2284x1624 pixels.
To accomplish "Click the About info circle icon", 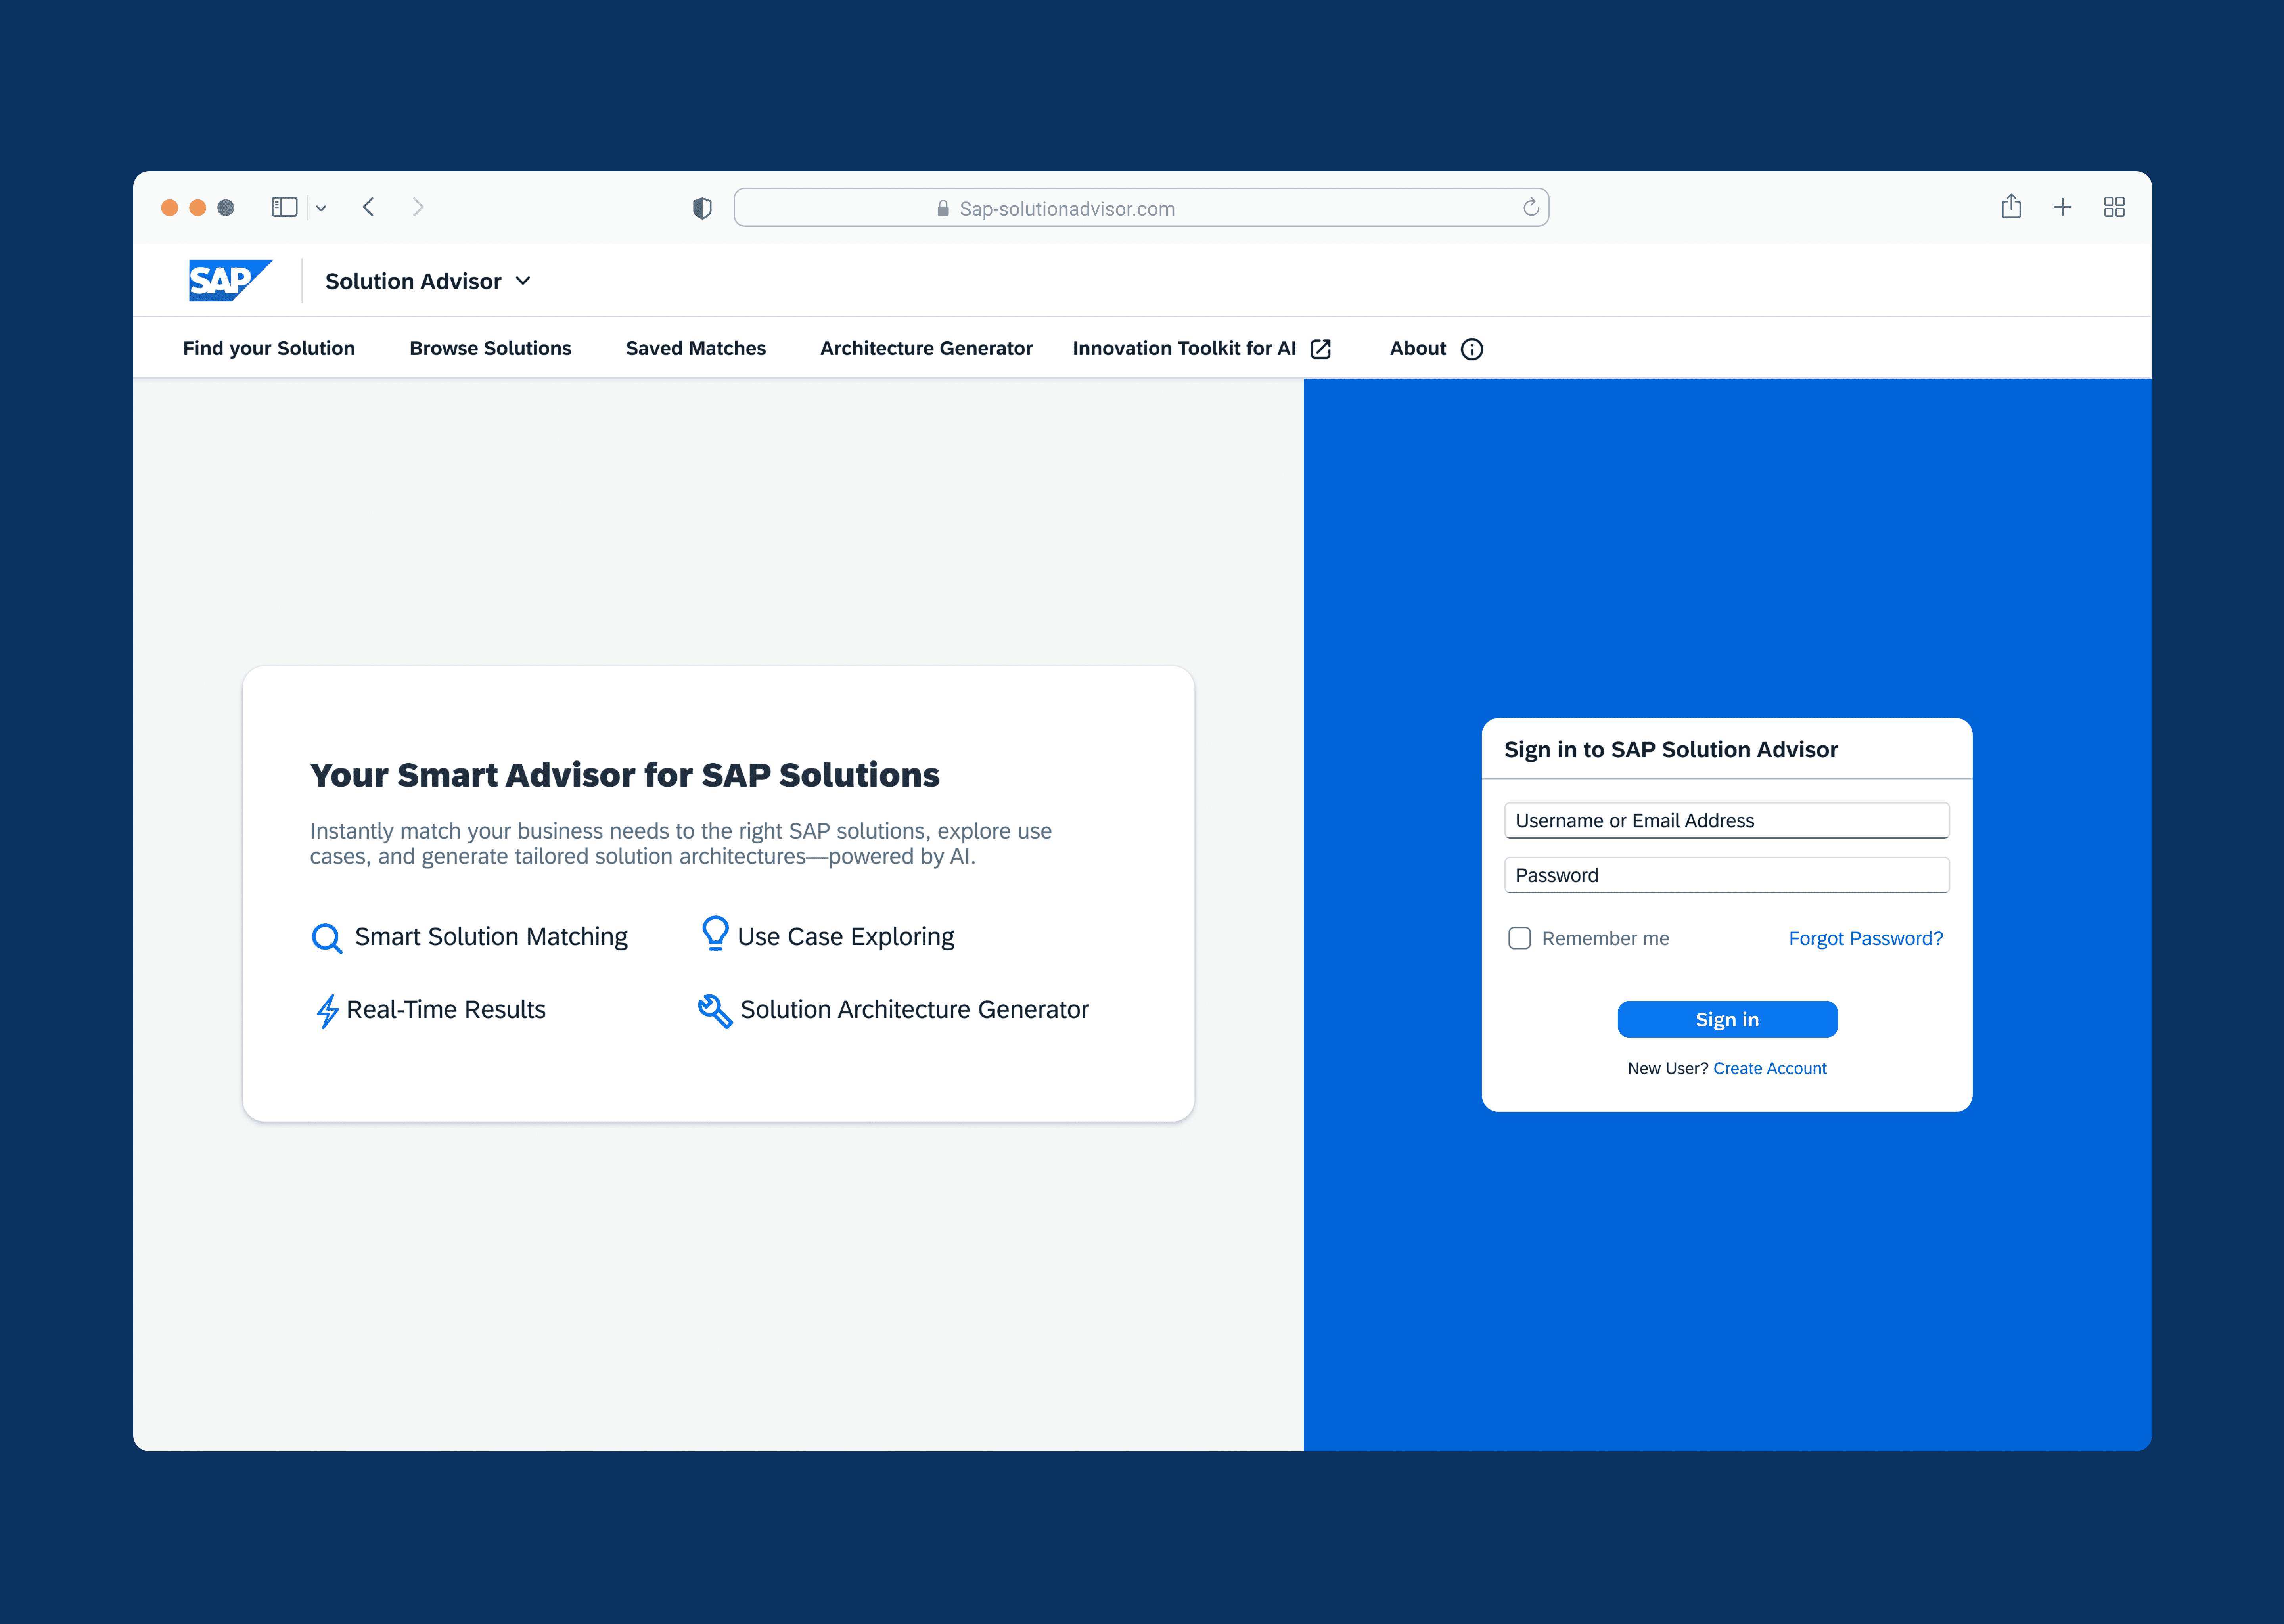I will [x=1471, y=349].
